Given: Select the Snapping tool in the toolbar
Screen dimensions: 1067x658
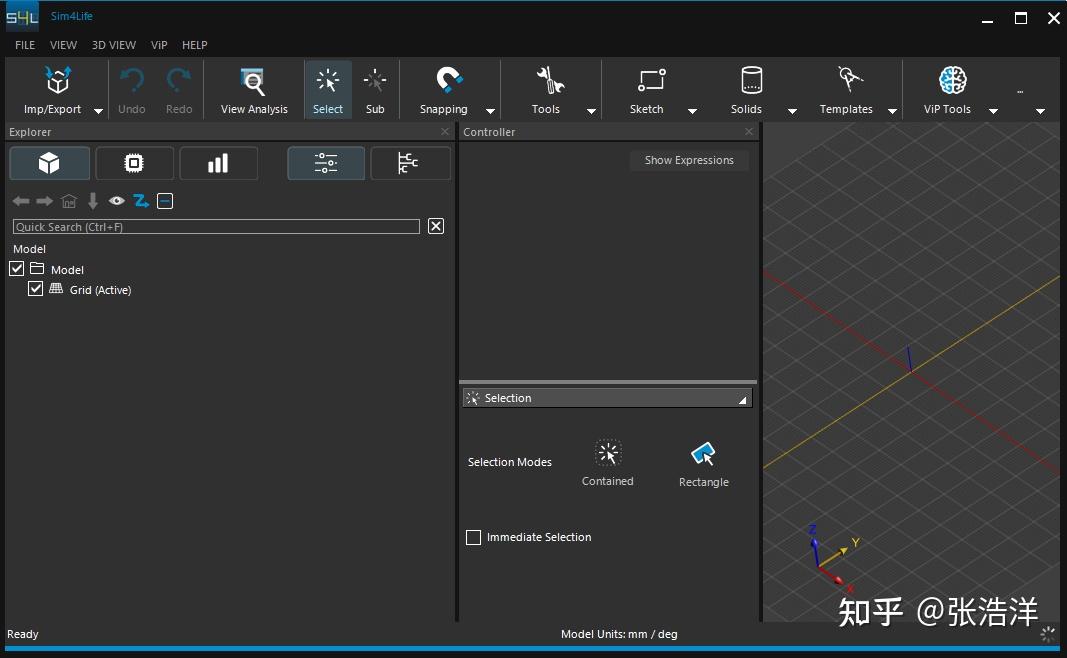Looking at the screenshot, I should coord(443,88).
